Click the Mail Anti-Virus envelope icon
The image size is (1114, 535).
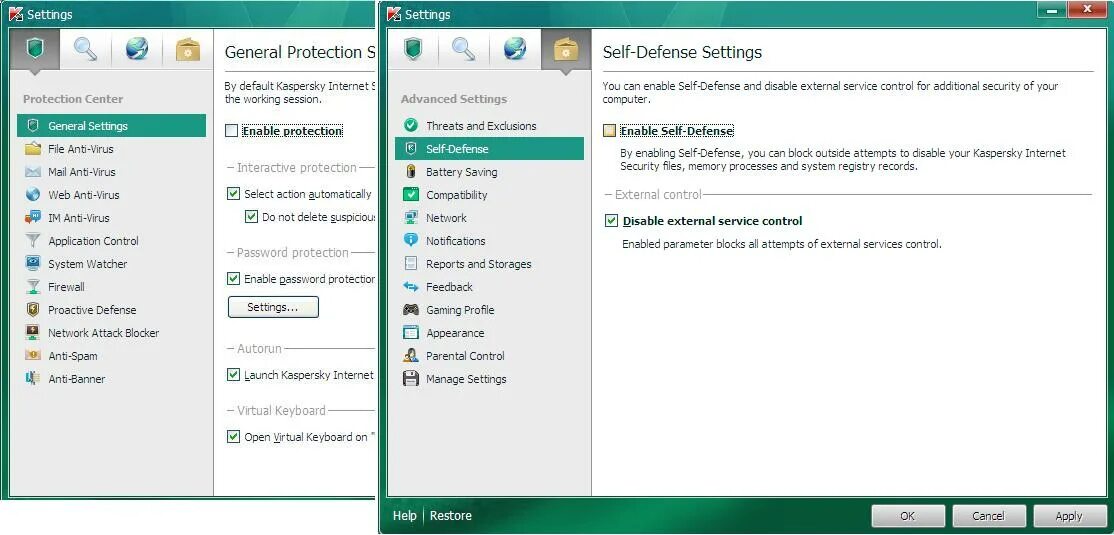pyautogui.click(x=33, y=172)
